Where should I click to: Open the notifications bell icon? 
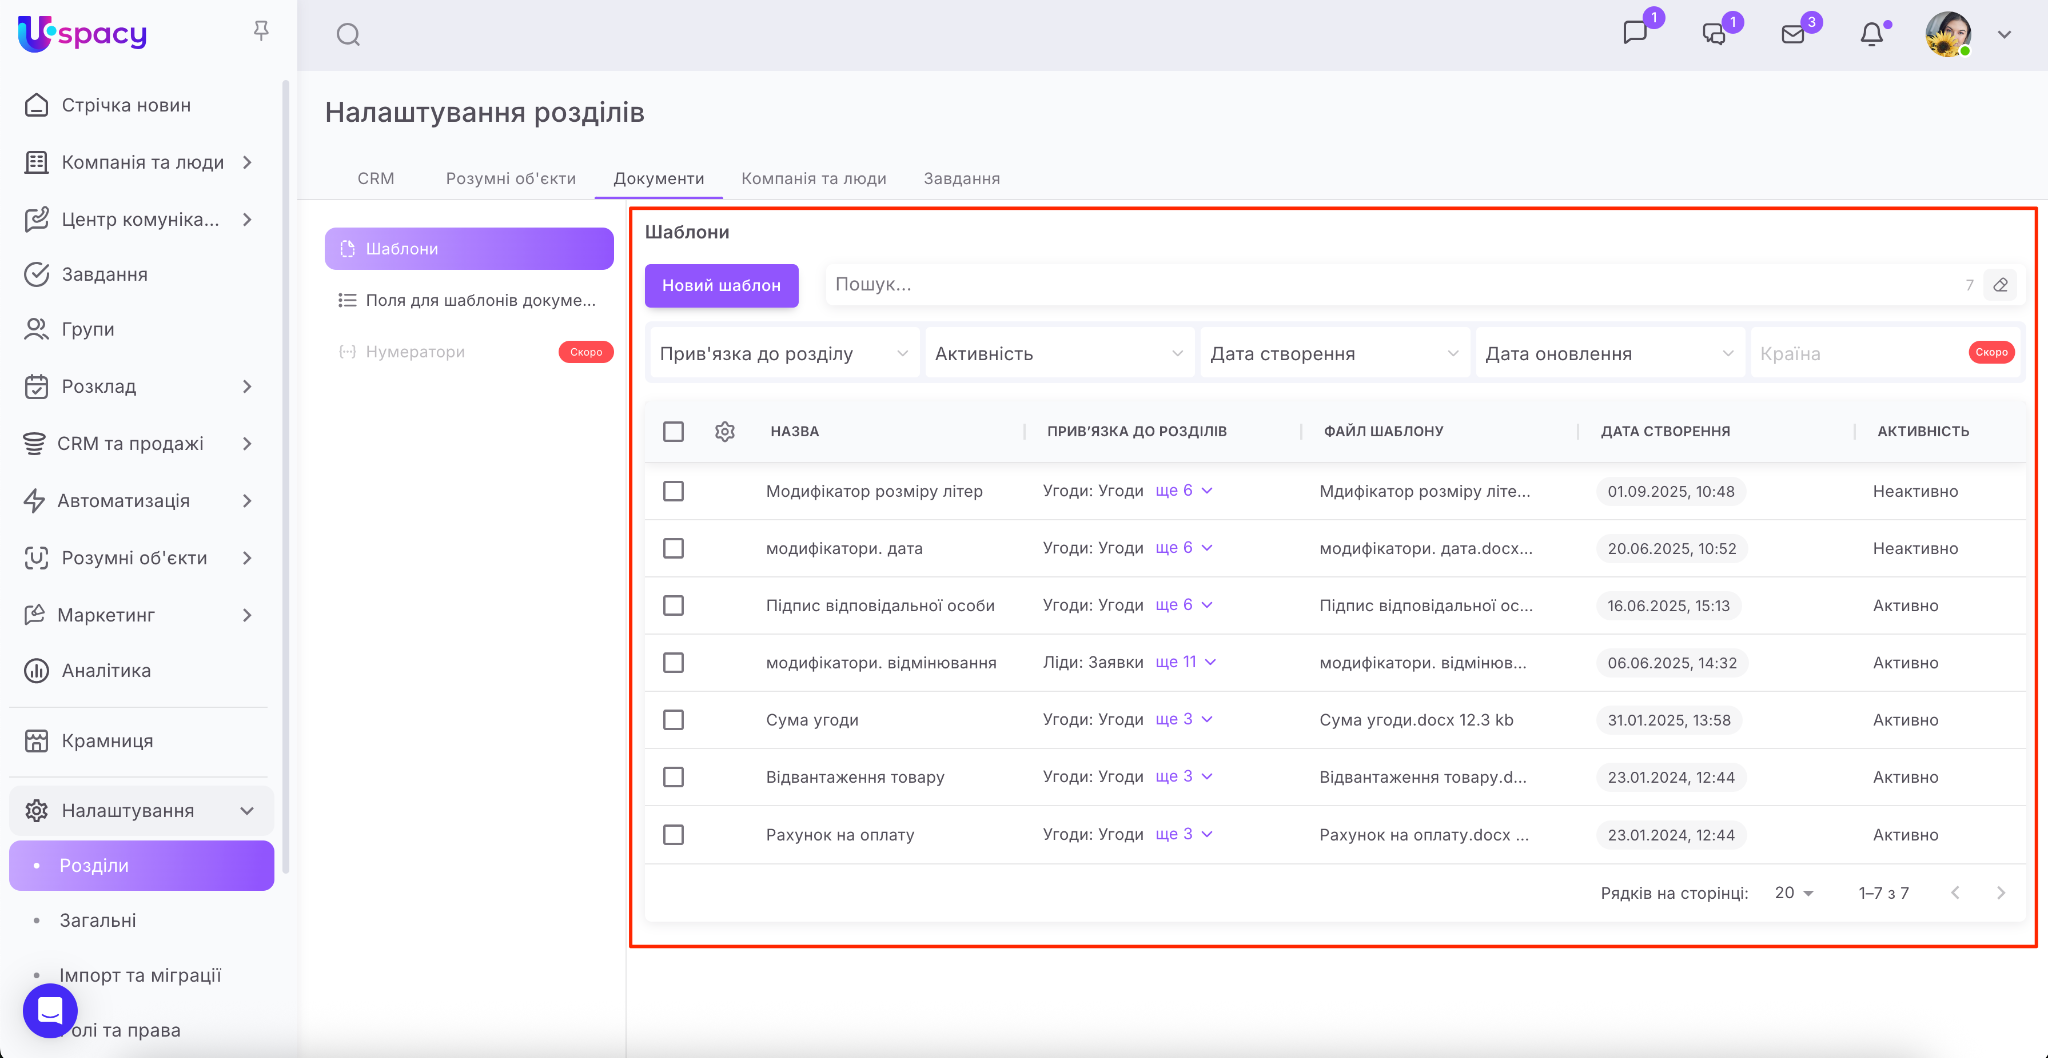click(x=1871, y=35)
